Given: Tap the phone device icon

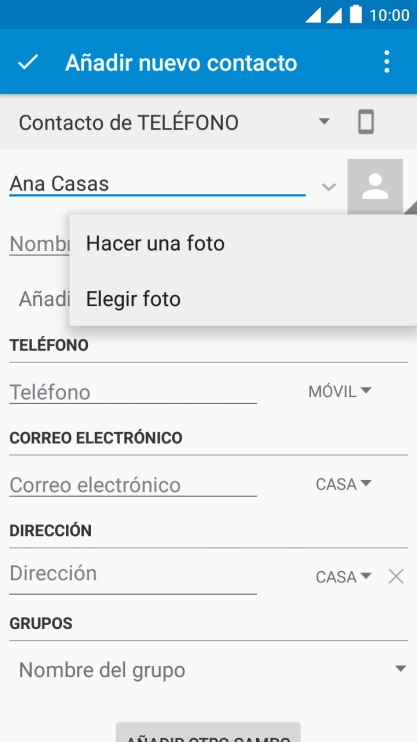Looking at the screenshot, I should coord(366,122).
